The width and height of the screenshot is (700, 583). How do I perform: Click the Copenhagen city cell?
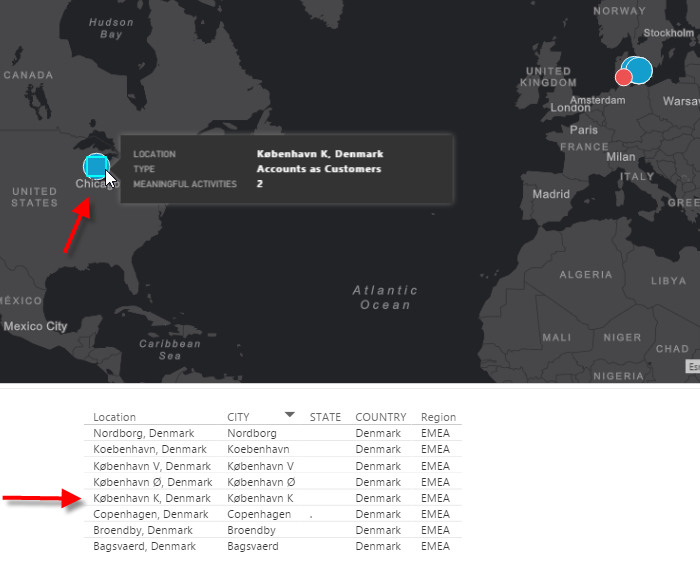click(259, 514)
